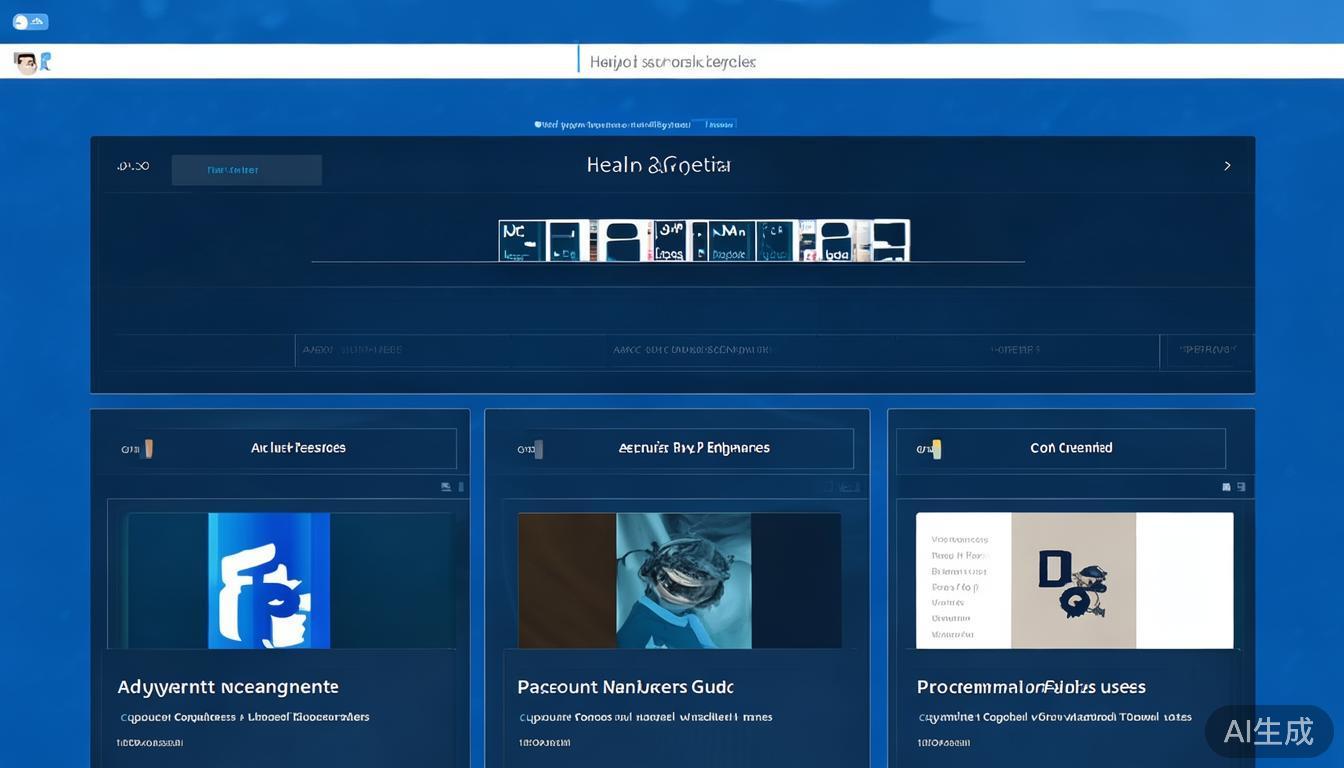The height and width of the screenshot is (768, 1344).
Task: Toggle the yellow marker in the Con Creenred header
Action: point(936,449)
